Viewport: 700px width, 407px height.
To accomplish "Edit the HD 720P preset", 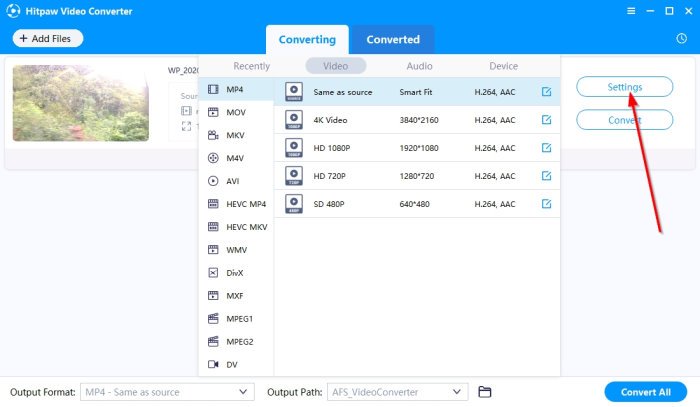I will point(546,176).
